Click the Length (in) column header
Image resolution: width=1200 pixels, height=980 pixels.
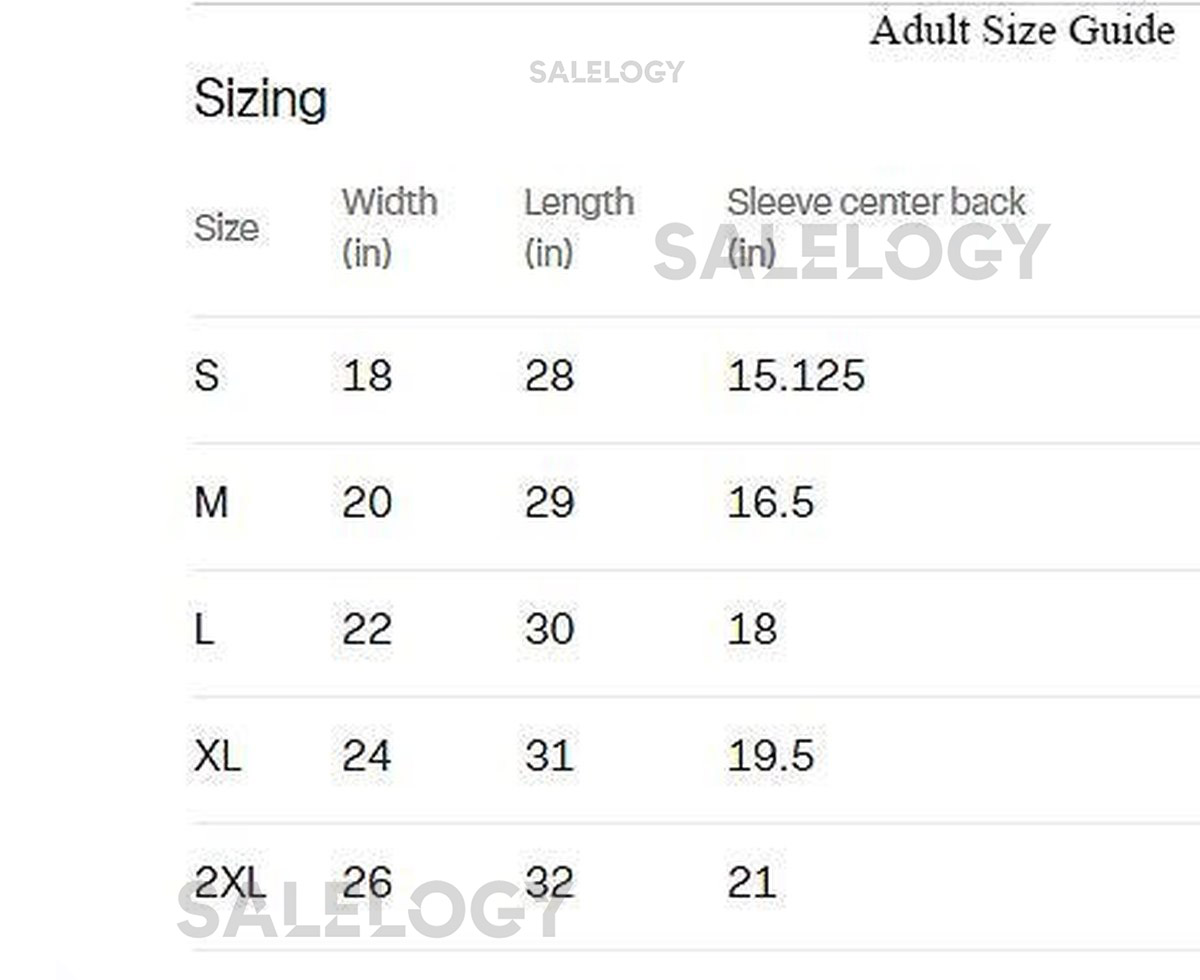point(578,227)
